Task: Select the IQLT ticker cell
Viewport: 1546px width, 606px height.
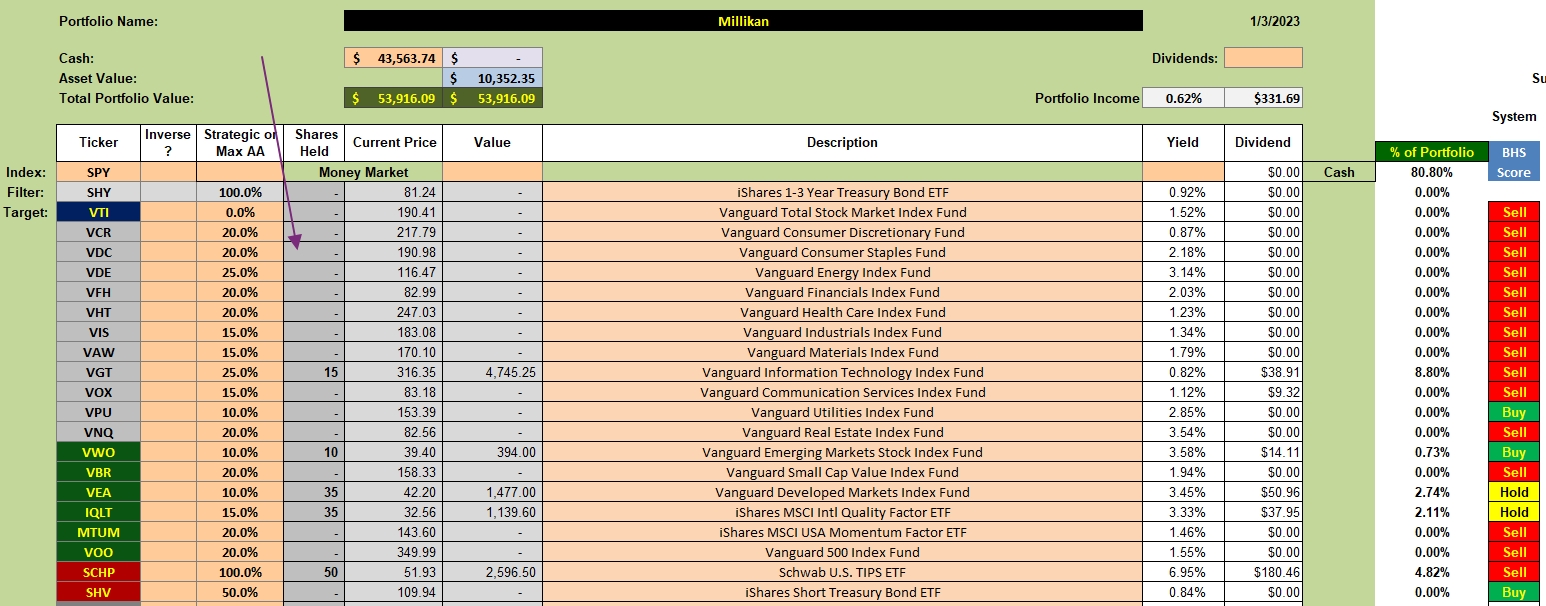Action: [99, 512]
